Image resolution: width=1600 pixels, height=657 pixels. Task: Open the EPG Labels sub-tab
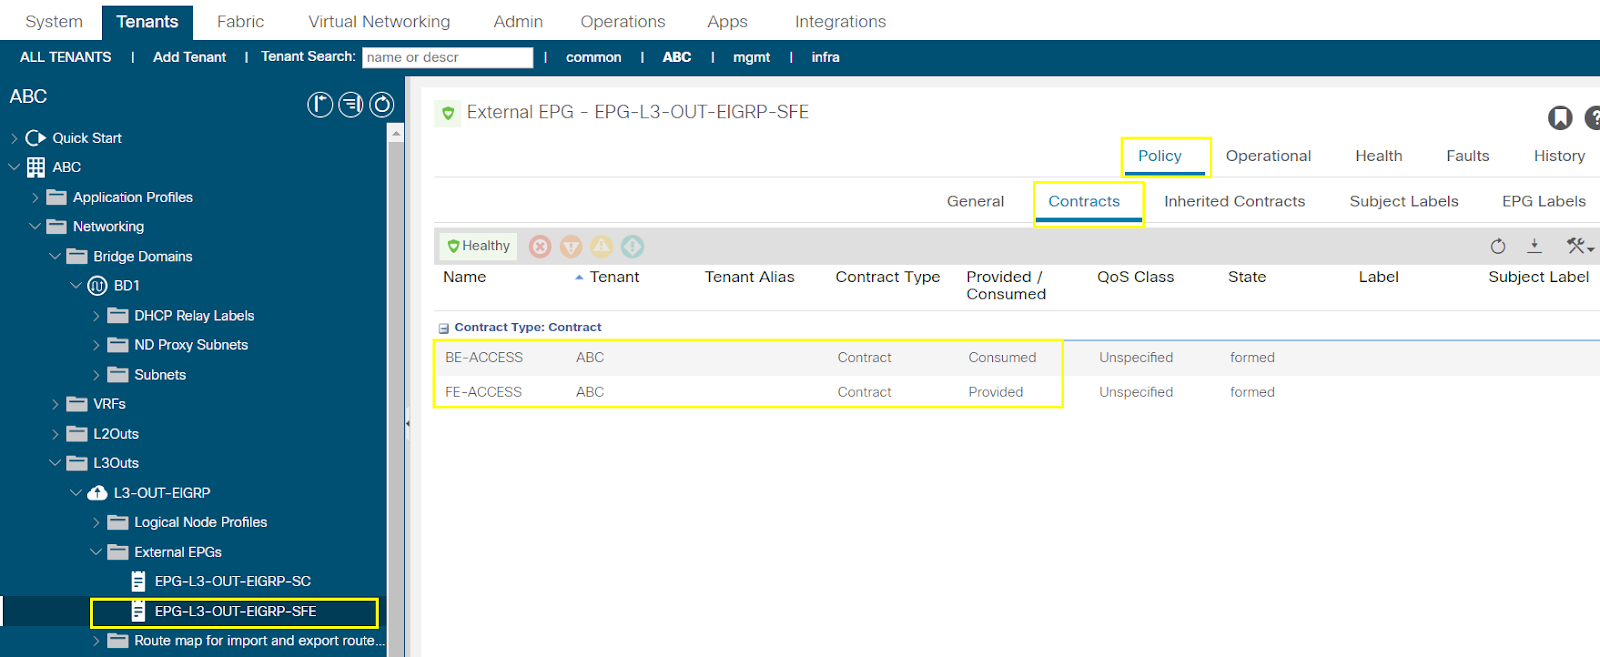coord(1544,201)
